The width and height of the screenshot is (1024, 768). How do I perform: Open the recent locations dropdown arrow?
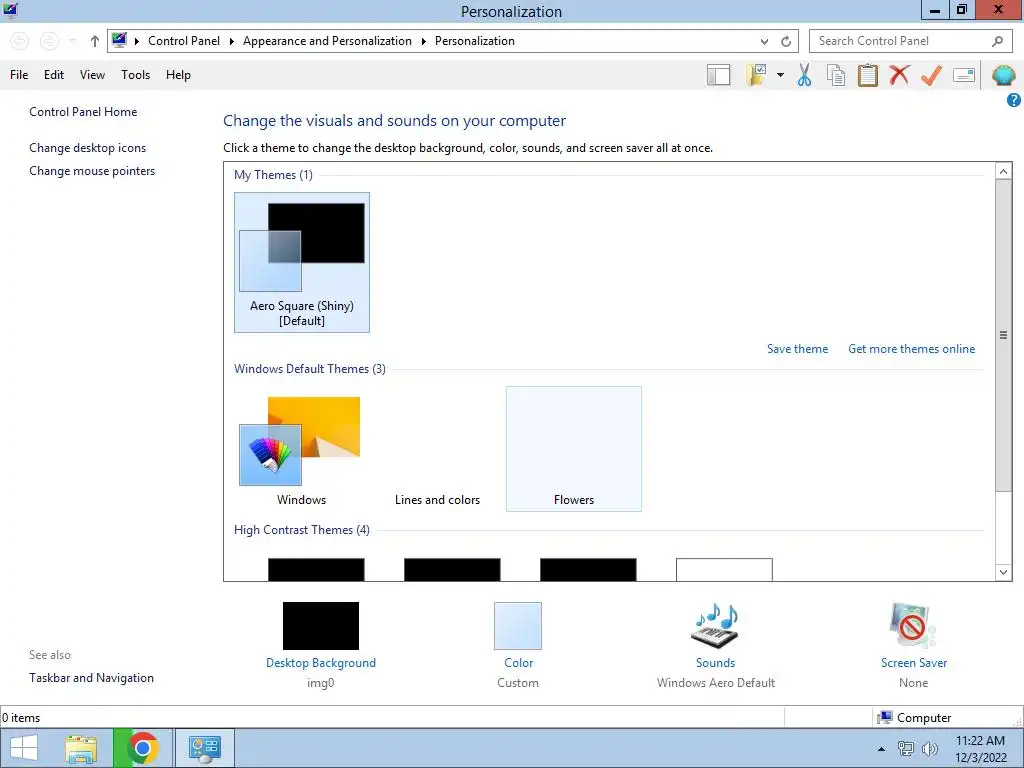pos(73,41)
